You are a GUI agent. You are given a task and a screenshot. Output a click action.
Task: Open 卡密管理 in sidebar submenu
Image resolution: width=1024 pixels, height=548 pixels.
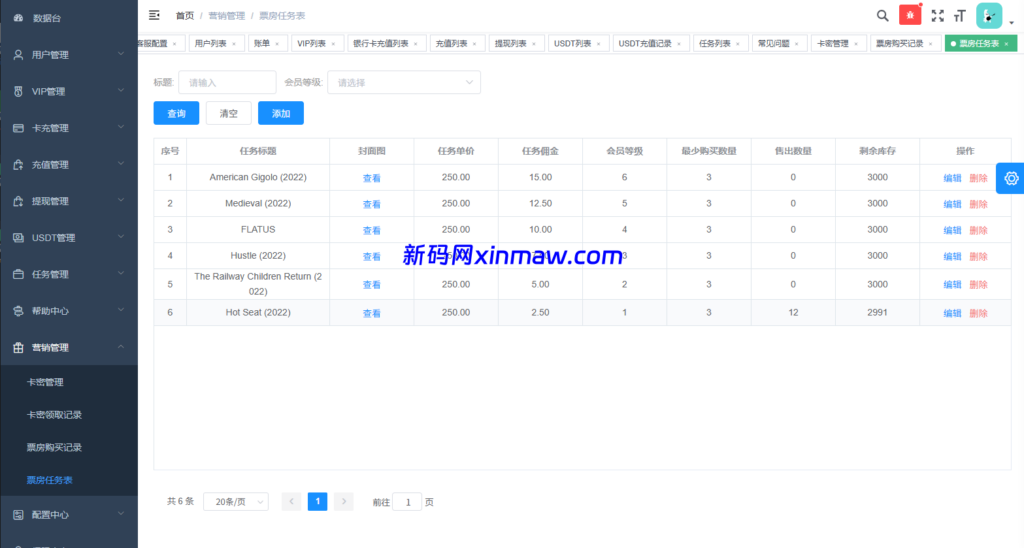point(45,382)
